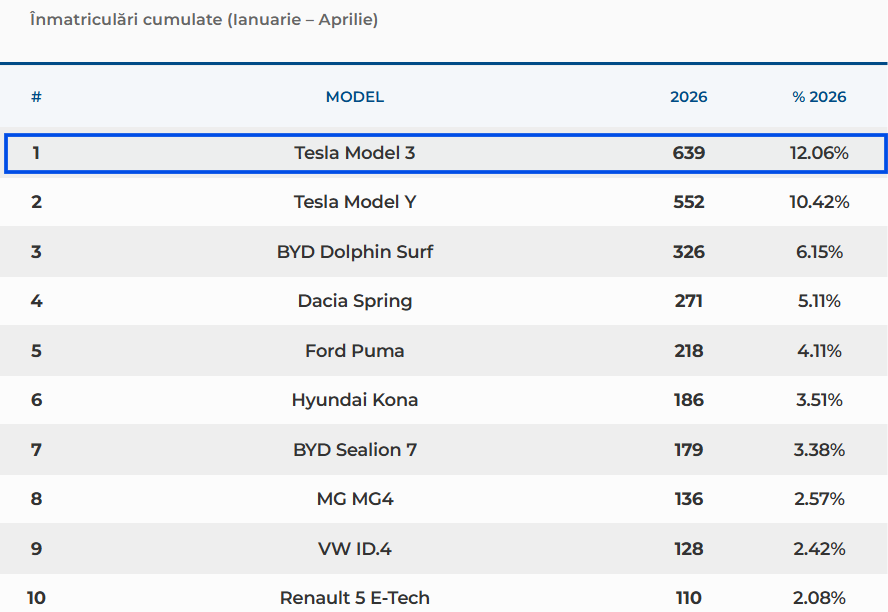Click Hyundai Kona in the table
888x612 pixels.
[355, 400]
